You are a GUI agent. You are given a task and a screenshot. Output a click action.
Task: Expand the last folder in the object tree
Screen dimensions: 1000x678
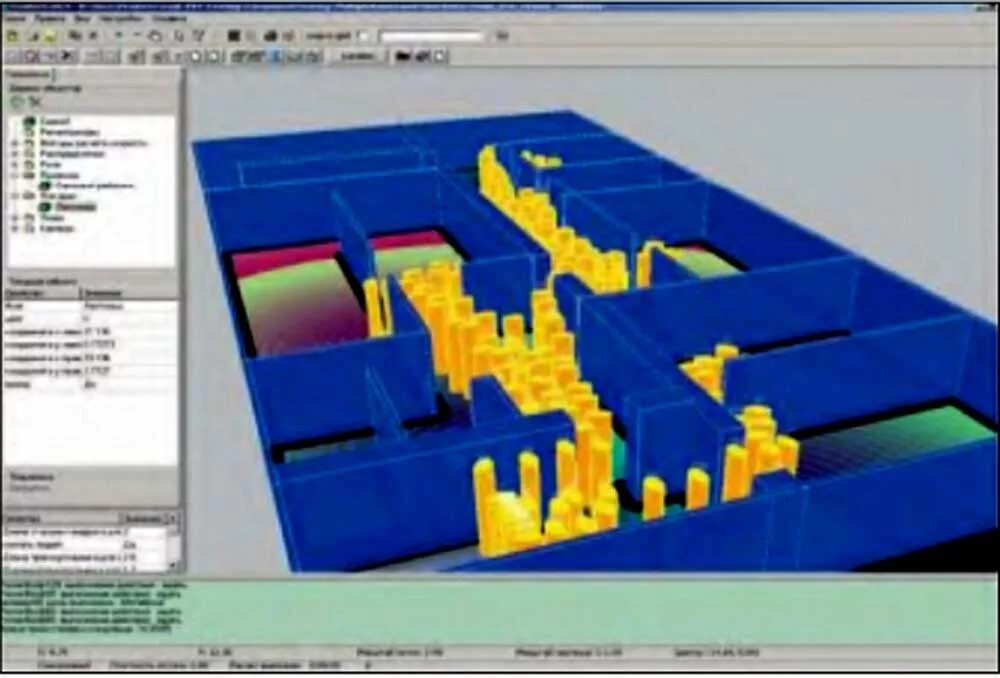coord(15,228)
